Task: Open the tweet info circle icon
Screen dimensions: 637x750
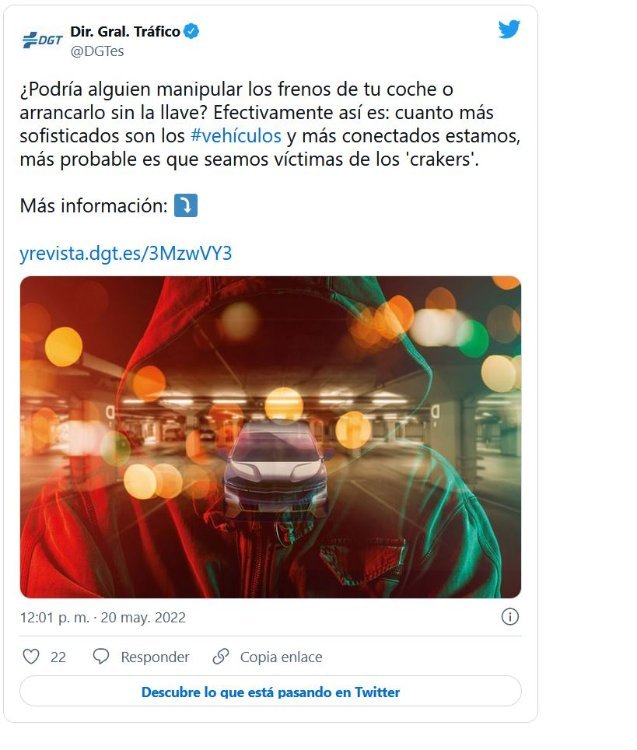Action: pos(510,617)
